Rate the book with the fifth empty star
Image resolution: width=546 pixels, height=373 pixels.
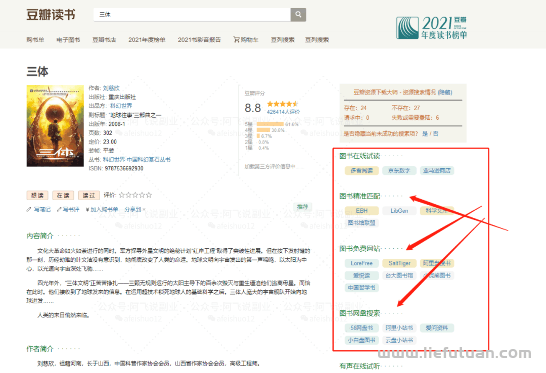click(149, 195)
